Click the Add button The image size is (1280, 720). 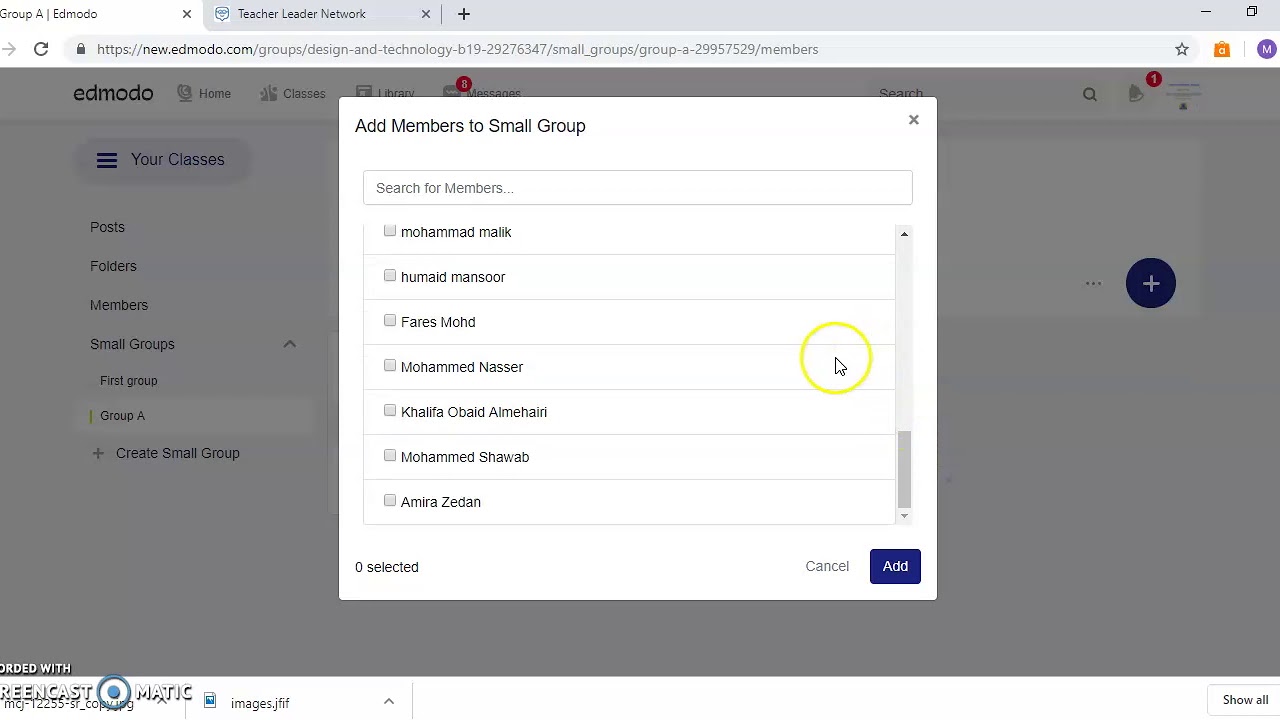point(895,566)
